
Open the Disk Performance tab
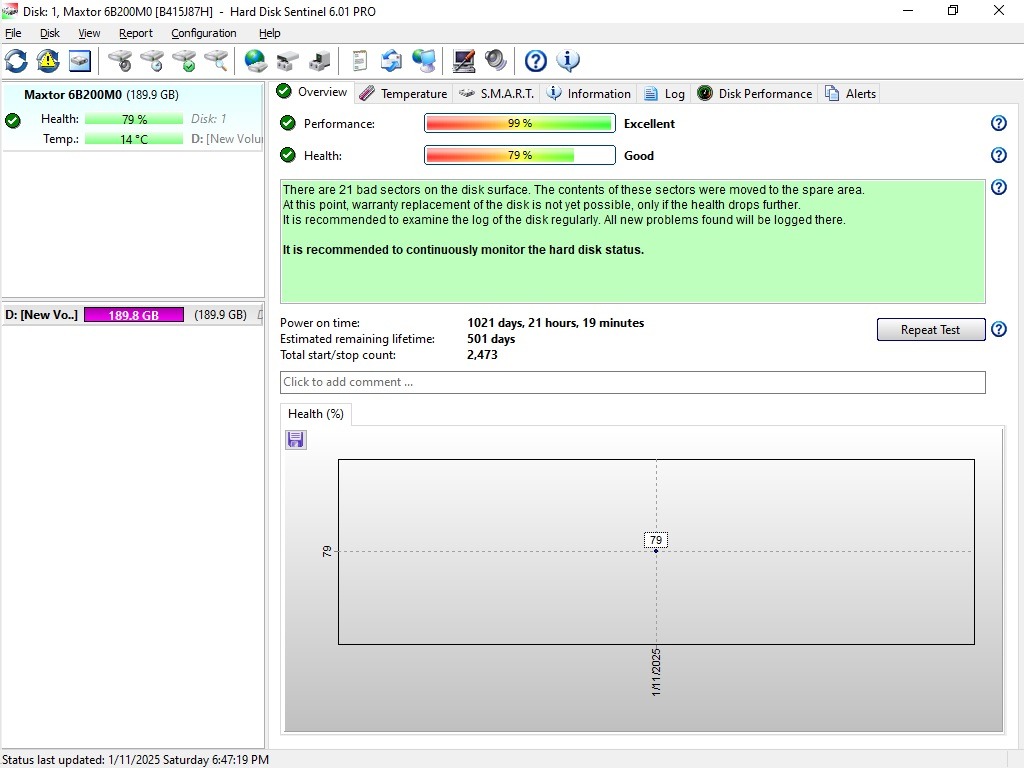coord(755,93)
